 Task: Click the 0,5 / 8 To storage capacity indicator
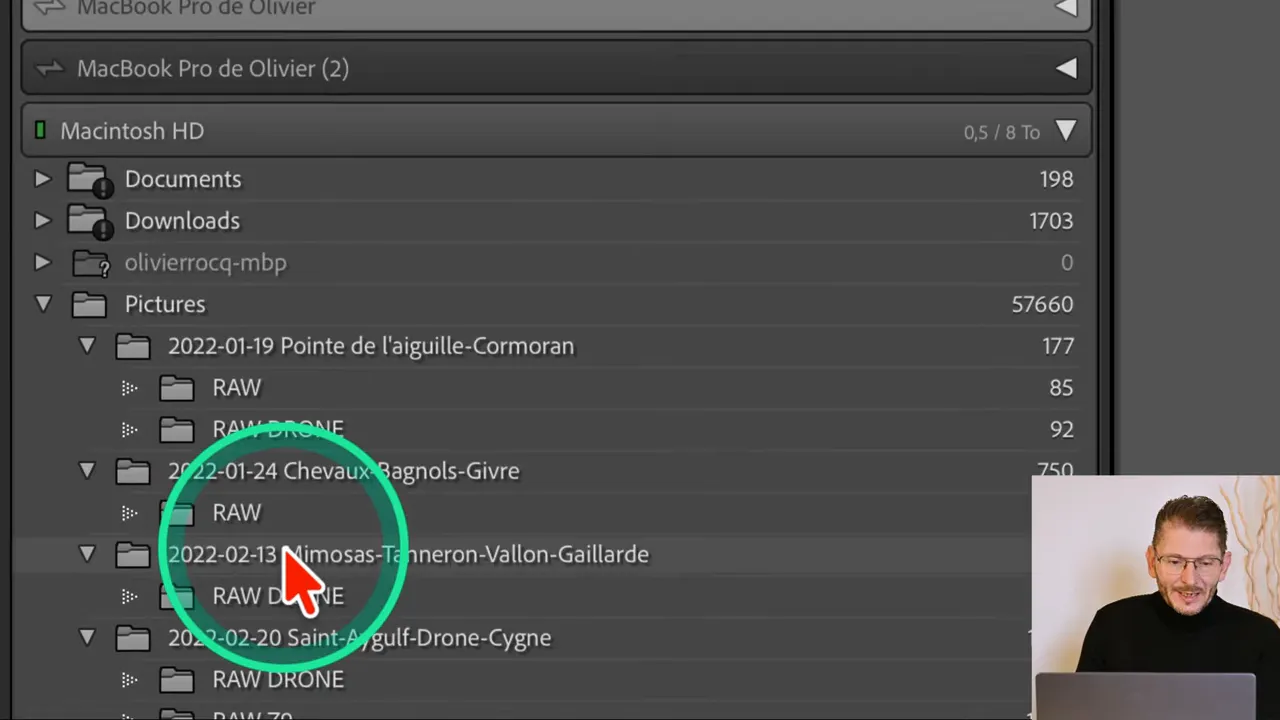click(998, 131)
